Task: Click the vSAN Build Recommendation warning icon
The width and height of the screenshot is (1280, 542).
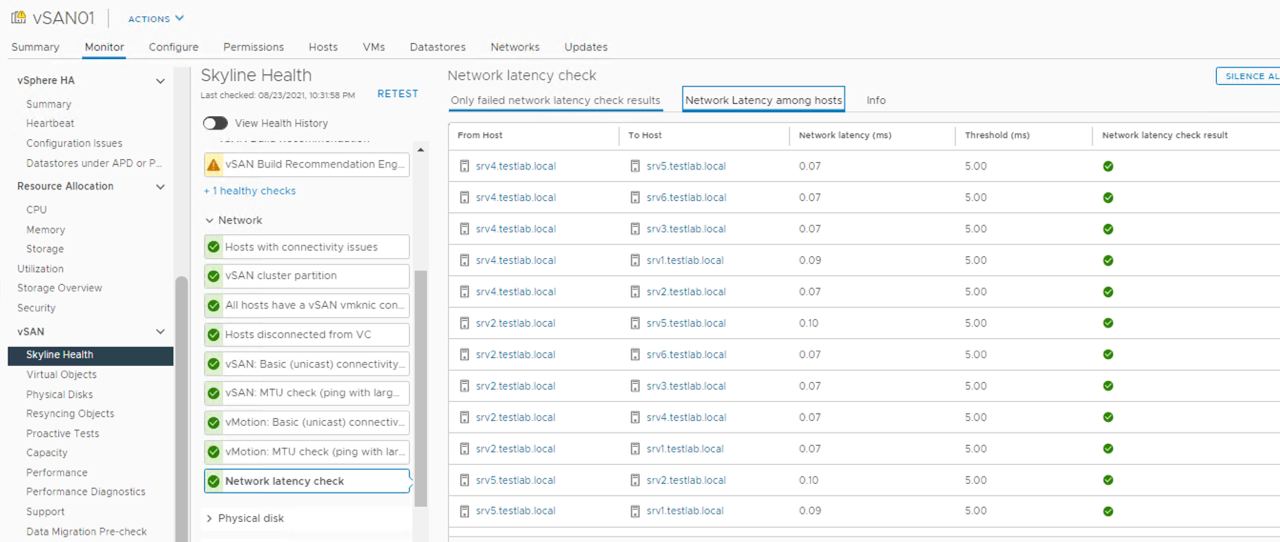Action: click(213, 164)
